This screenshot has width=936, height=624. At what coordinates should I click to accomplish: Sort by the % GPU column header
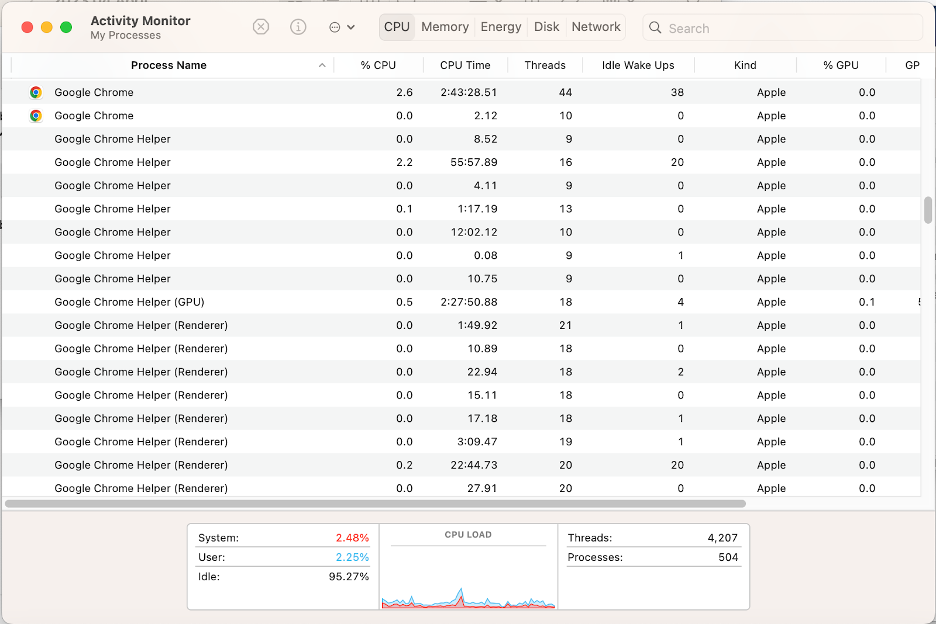point(840,65)
